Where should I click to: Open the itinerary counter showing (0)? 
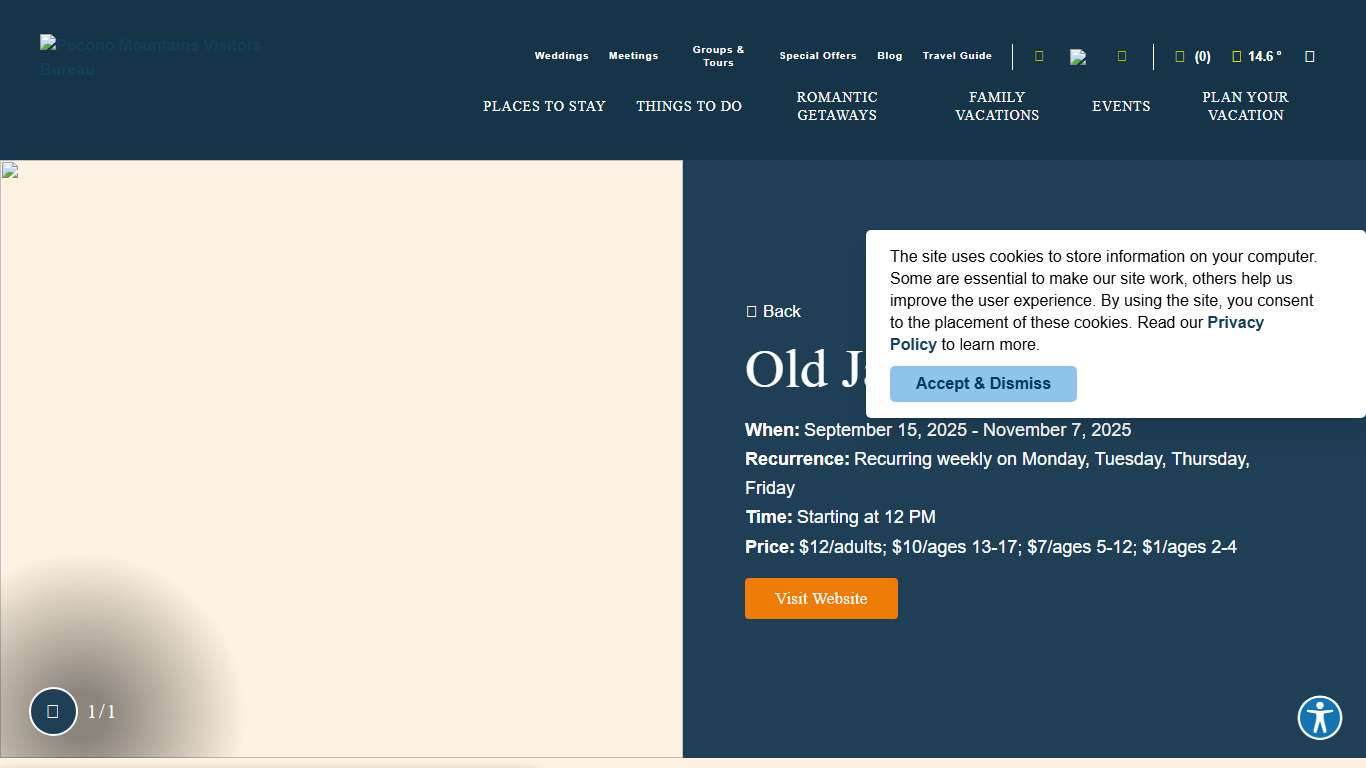click(x=1193, y=57)
